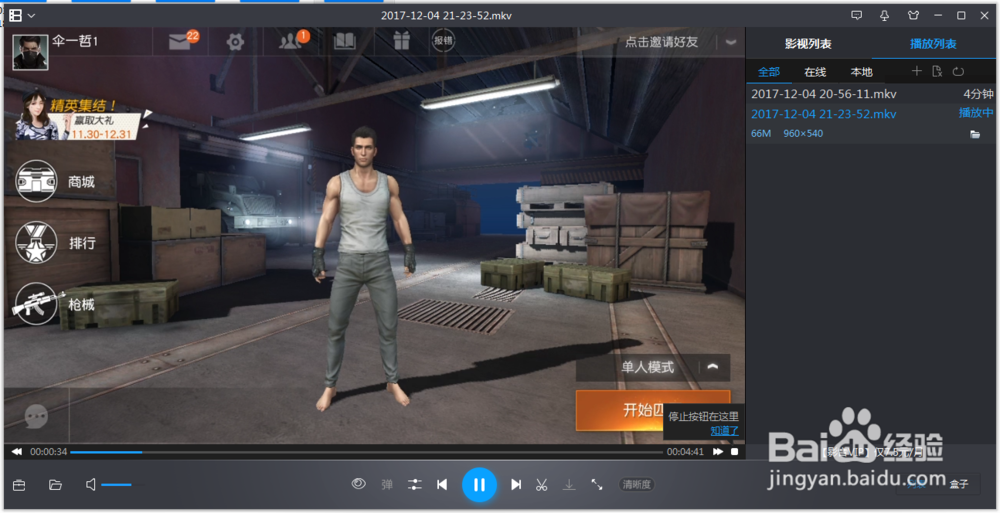Expand the main menu dropdown arrow
Image resolution: width=1000 pixels, height=513 pixels.
point(31,15)
